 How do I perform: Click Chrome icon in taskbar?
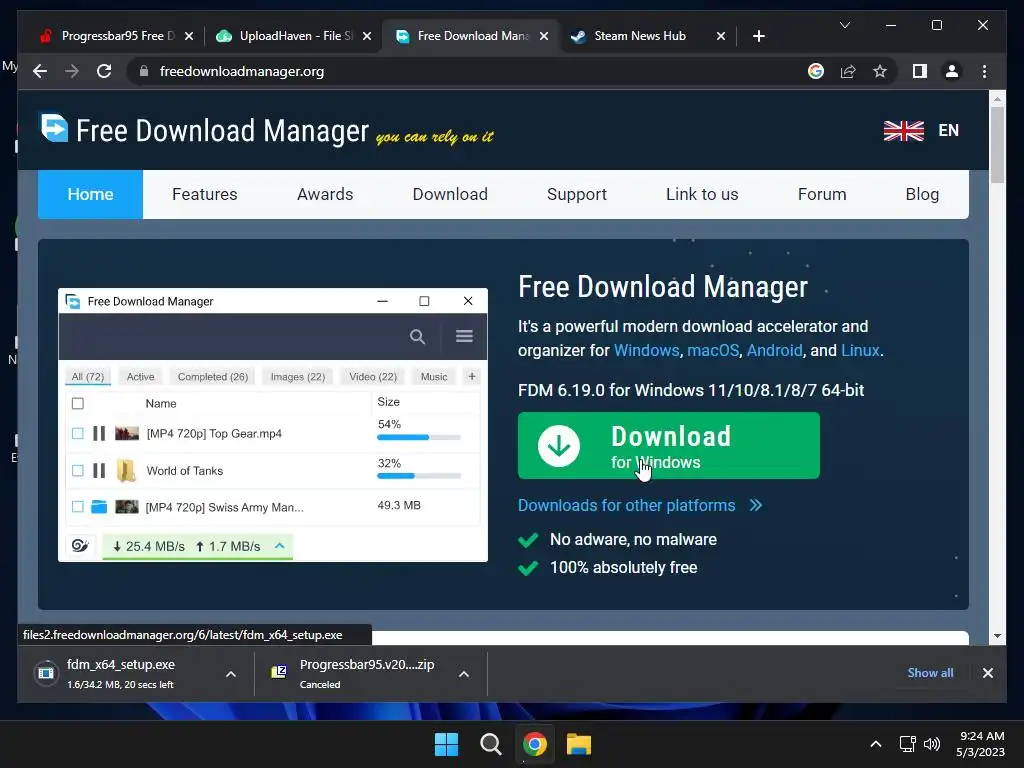point(534,744)
